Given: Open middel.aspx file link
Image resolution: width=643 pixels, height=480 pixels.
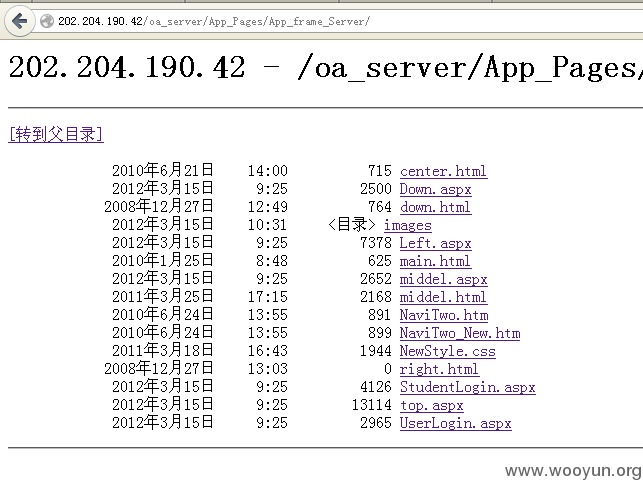Looking at the screenshot, I should tap(443, 279).
